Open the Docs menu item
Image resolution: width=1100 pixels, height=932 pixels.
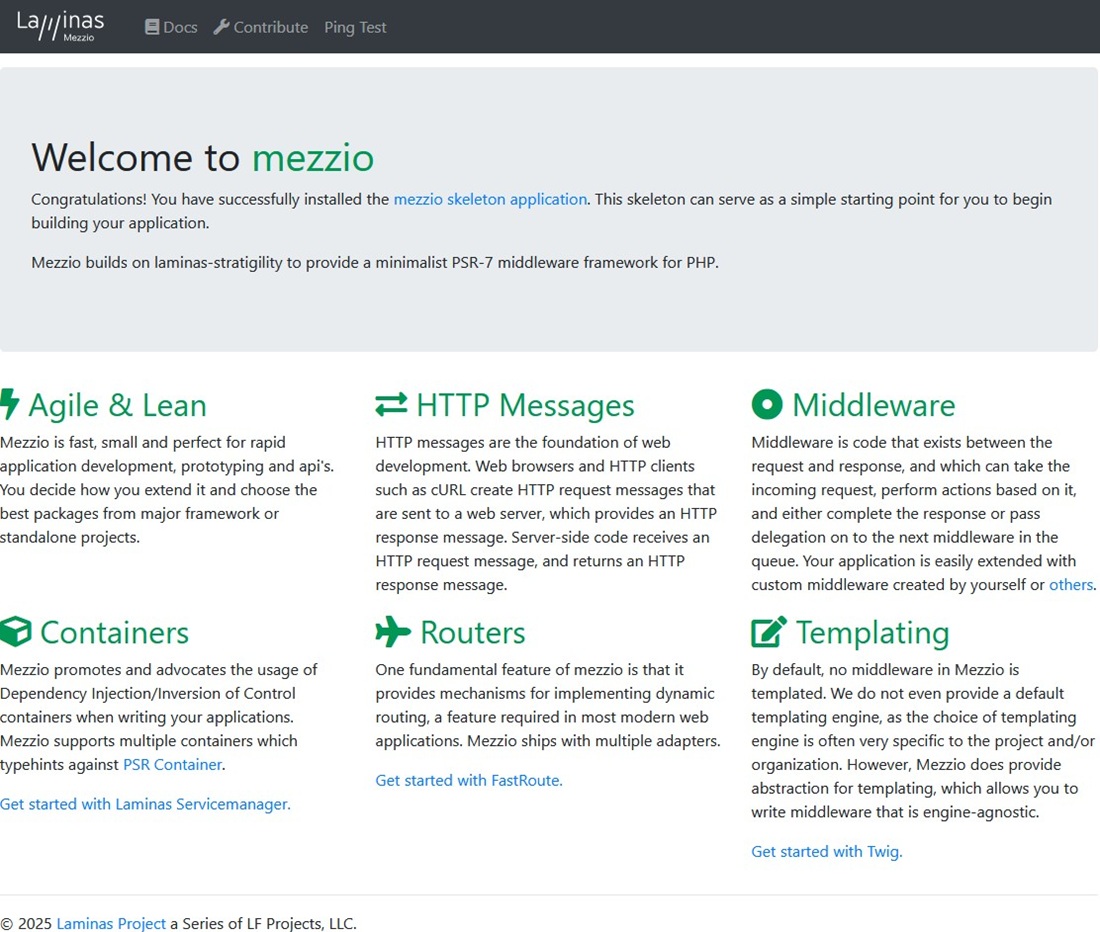tap(171, 27)
